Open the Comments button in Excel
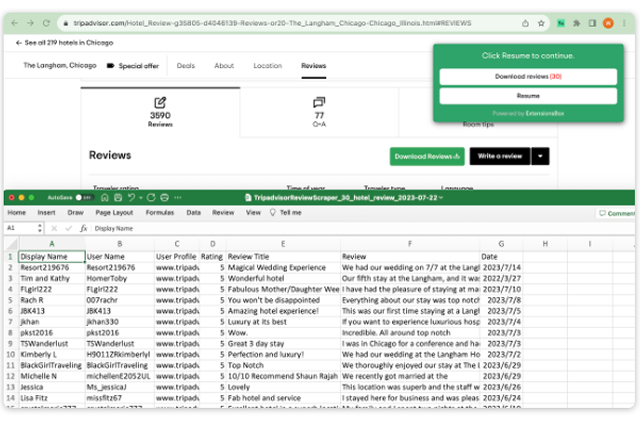 coord(616,213)
